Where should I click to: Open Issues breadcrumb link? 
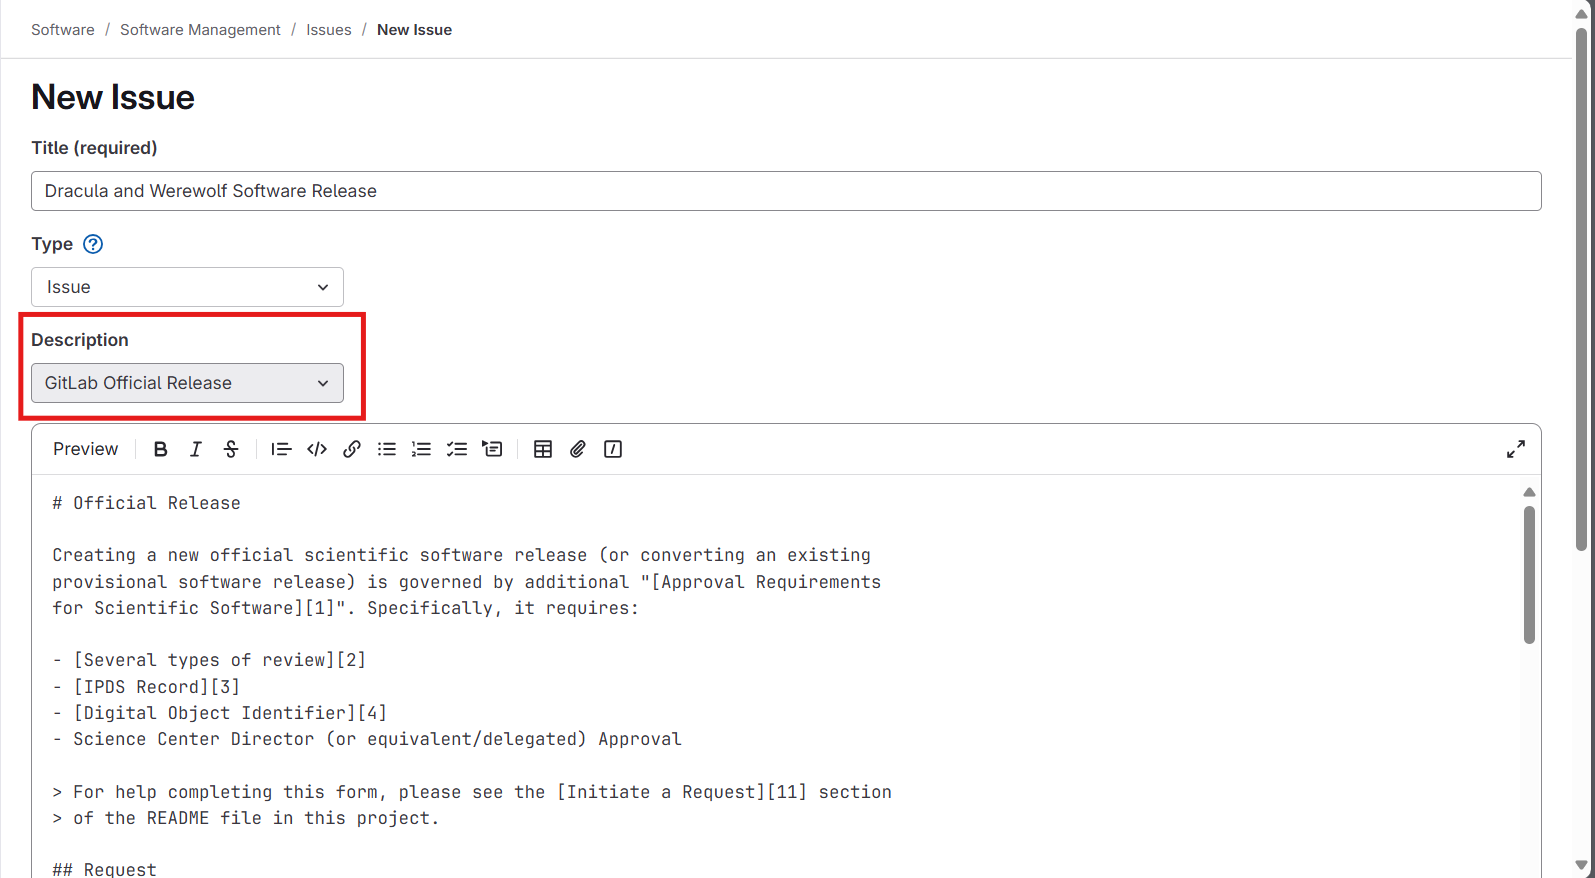(x=329, y=30)
